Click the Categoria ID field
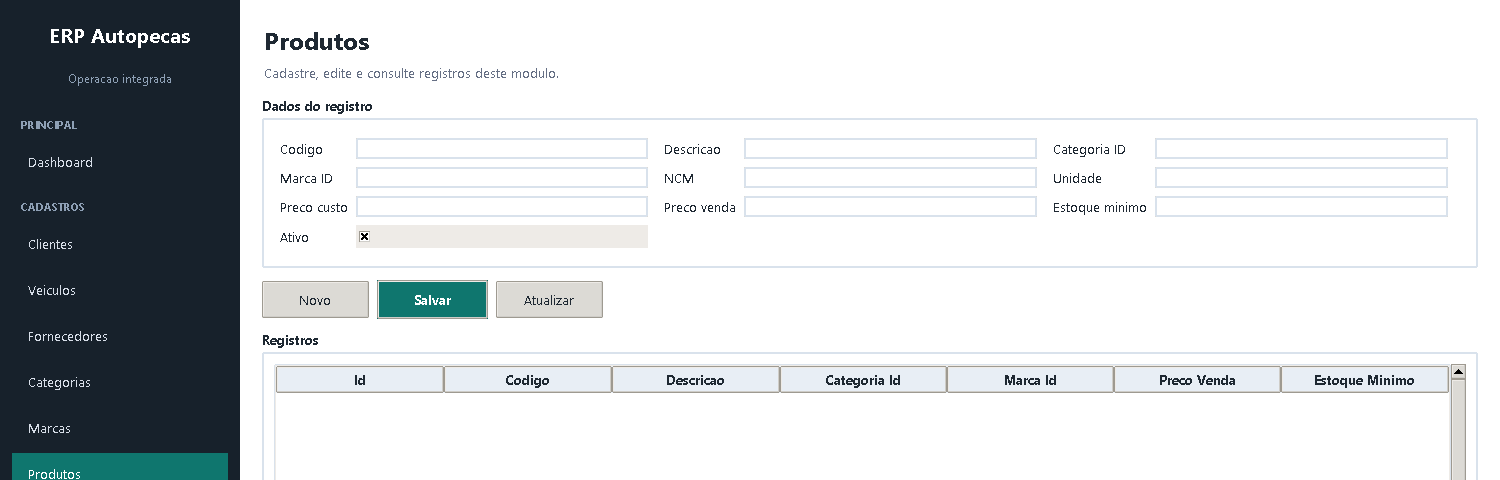This screenshot has height=480, width=1500. click(1301, 149)
